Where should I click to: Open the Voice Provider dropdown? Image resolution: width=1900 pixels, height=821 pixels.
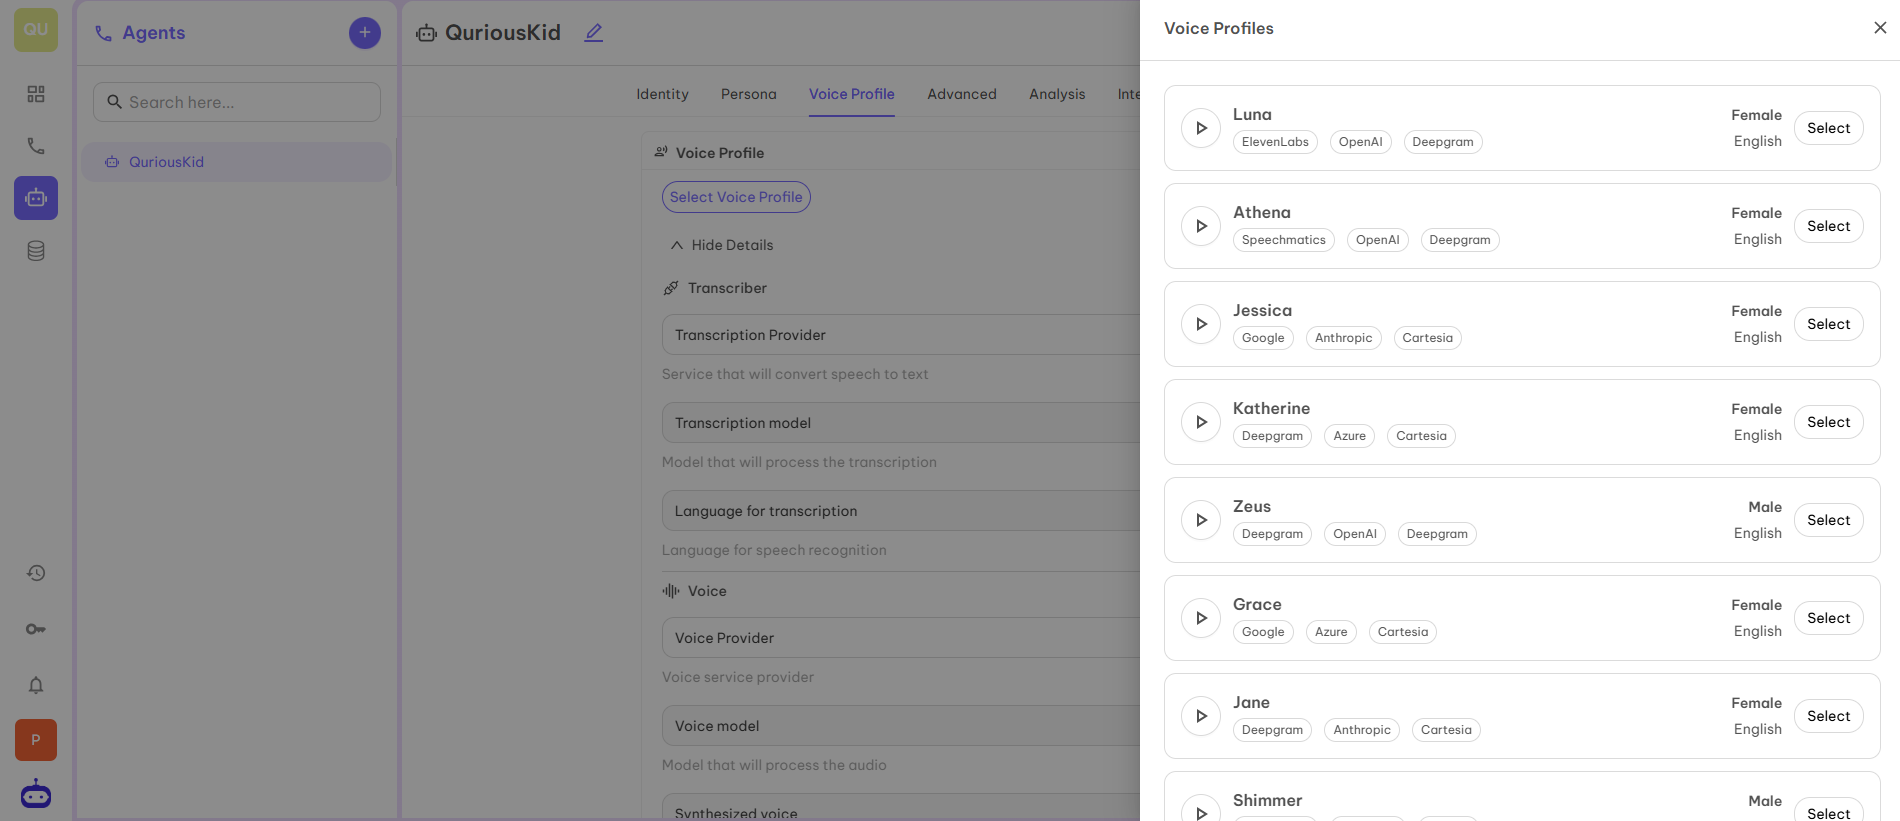coord(900,638)
